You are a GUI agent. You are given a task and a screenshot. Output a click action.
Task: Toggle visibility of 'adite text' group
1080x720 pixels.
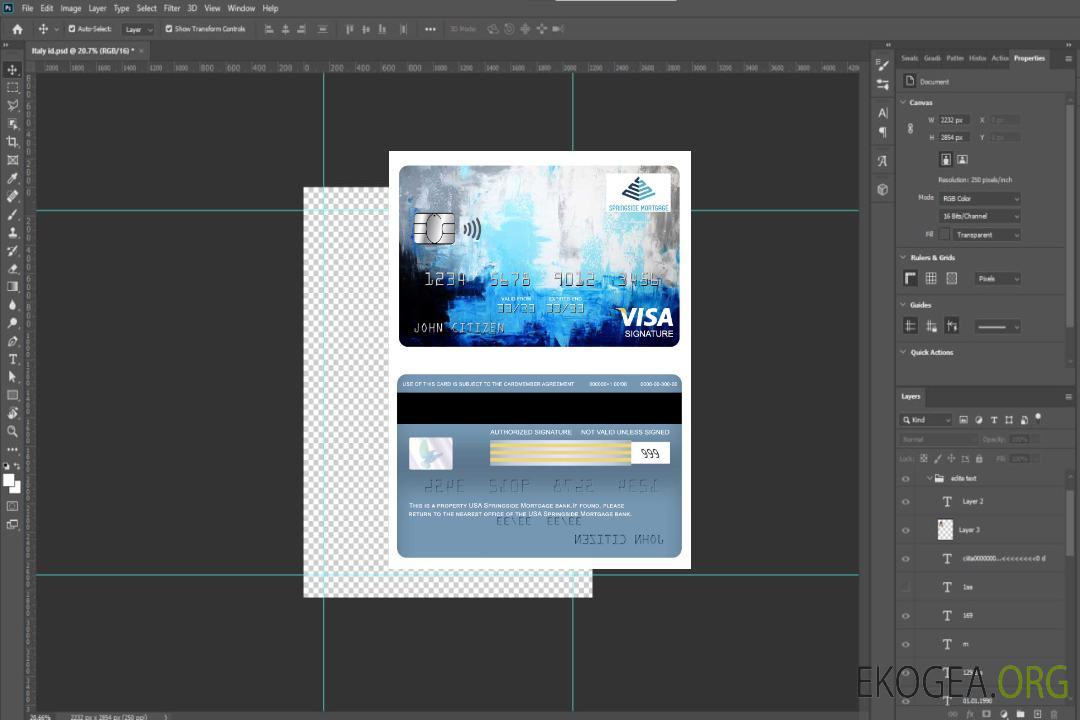906,478
